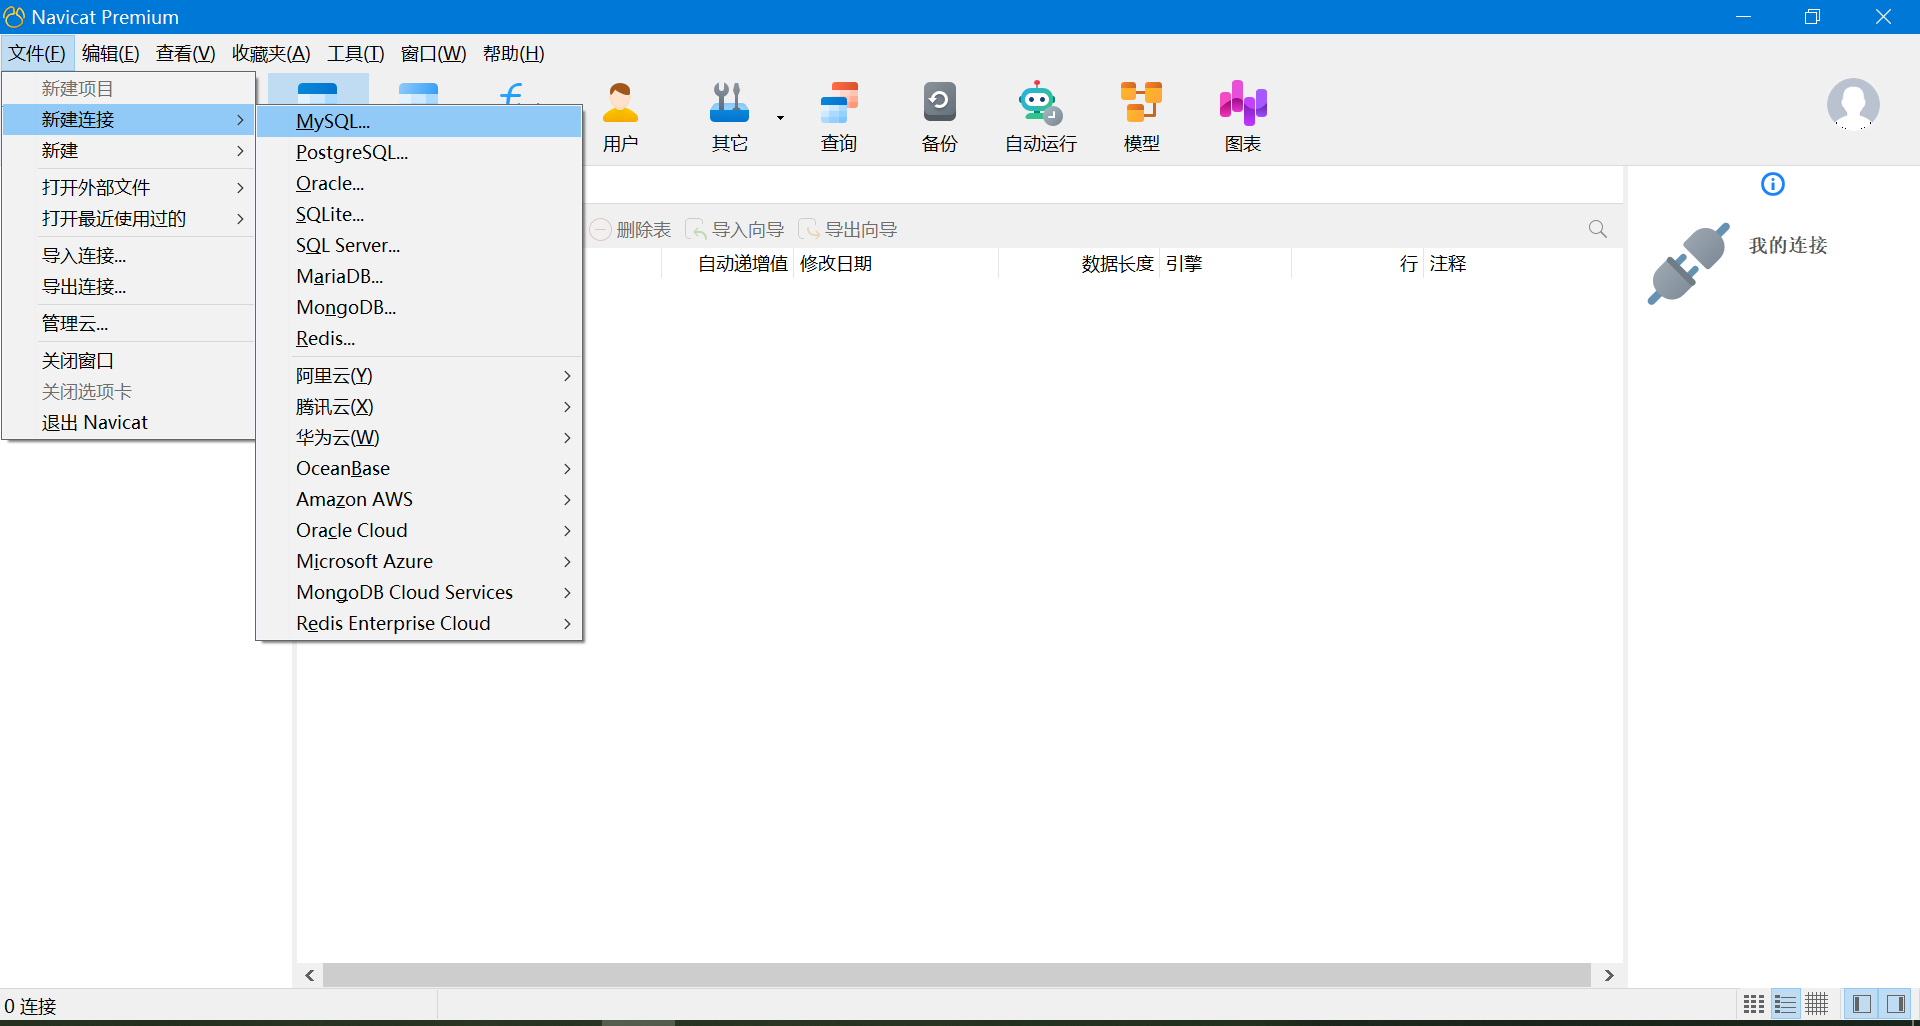1920x1026 pixels.
Task: Open the 工具(T) menu
Action: (x=356, y=54)
